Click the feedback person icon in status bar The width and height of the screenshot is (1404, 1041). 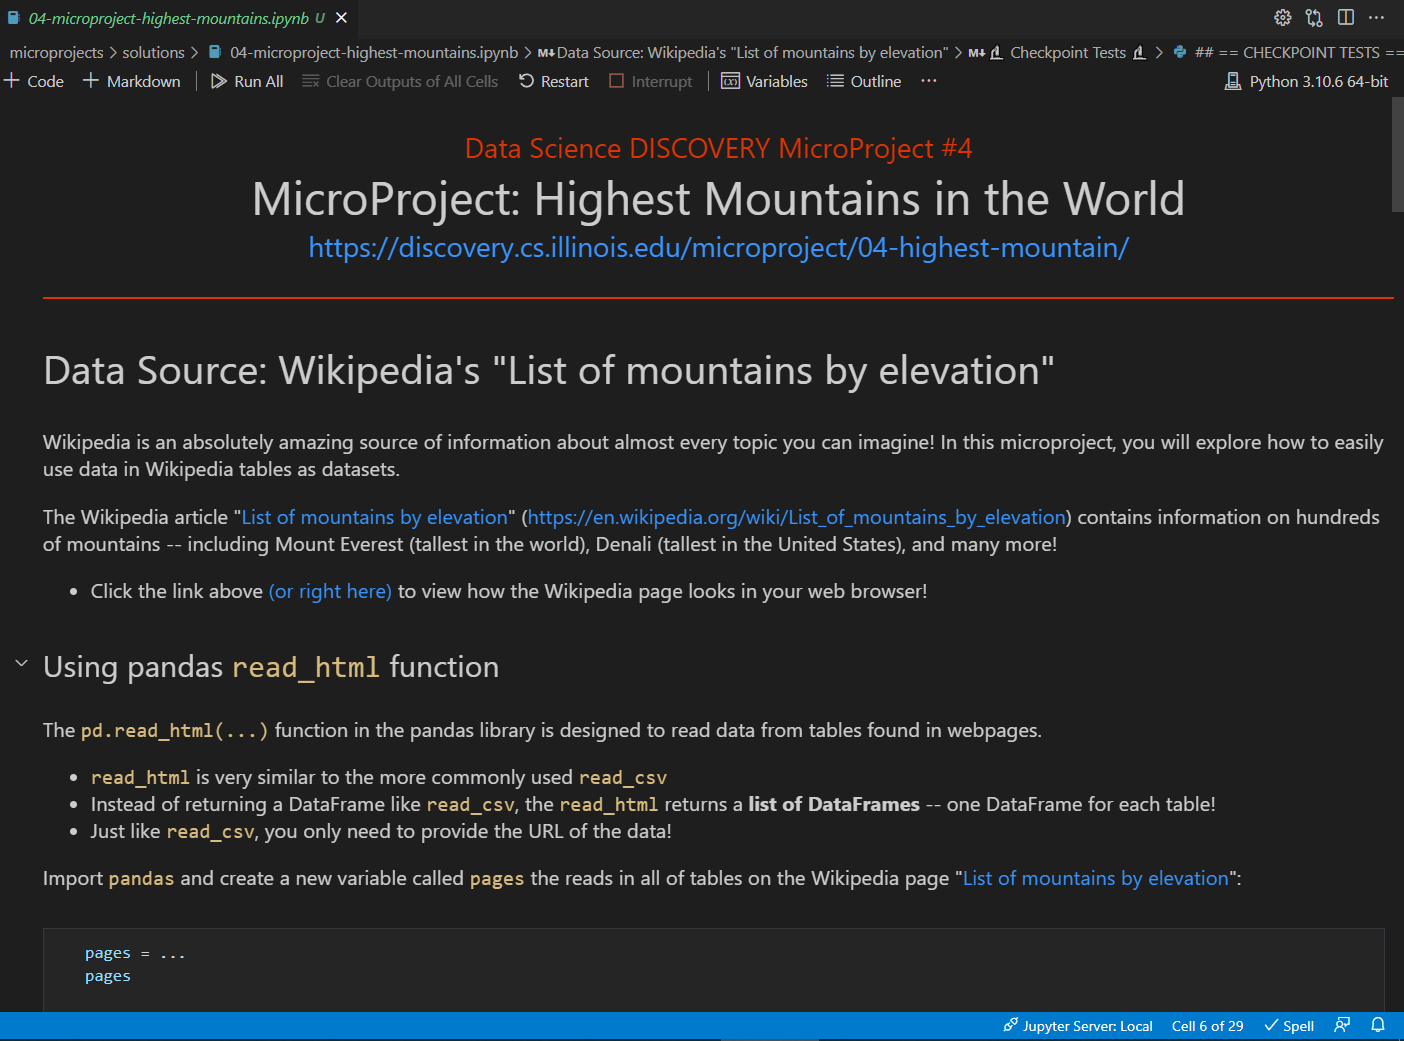[x=1342, y=1025]
